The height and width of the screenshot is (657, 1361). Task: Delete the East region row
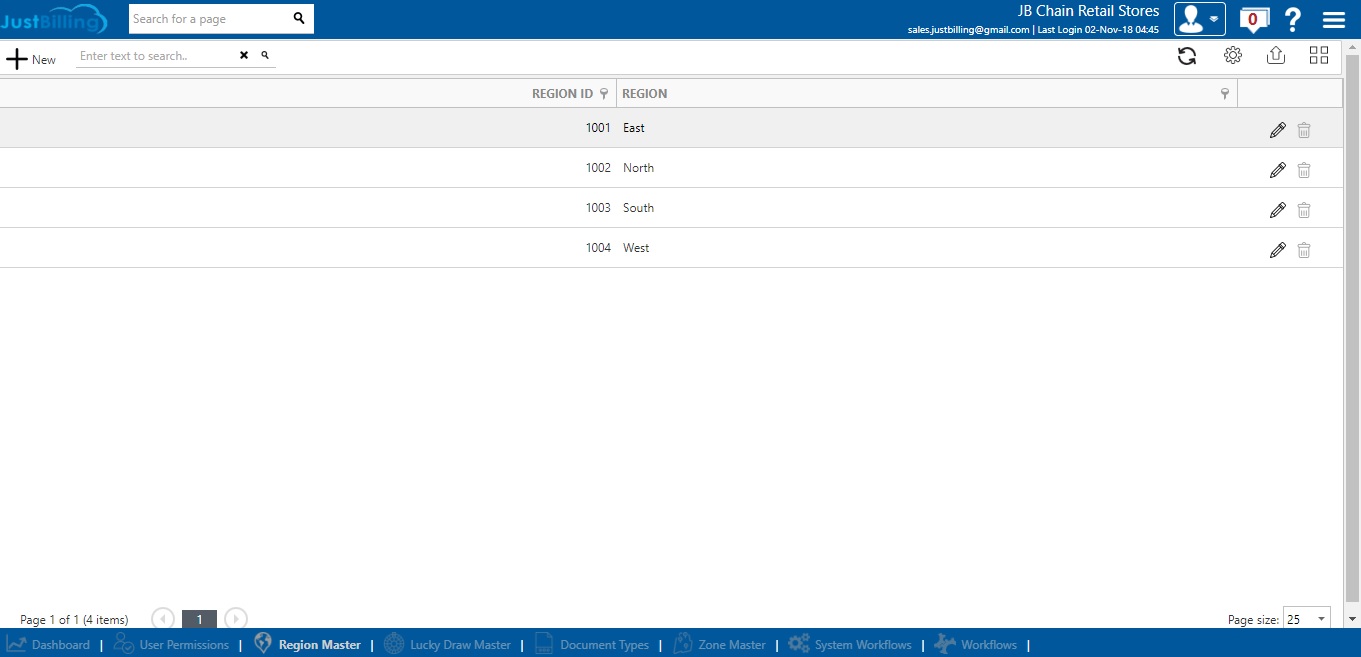1304,130
